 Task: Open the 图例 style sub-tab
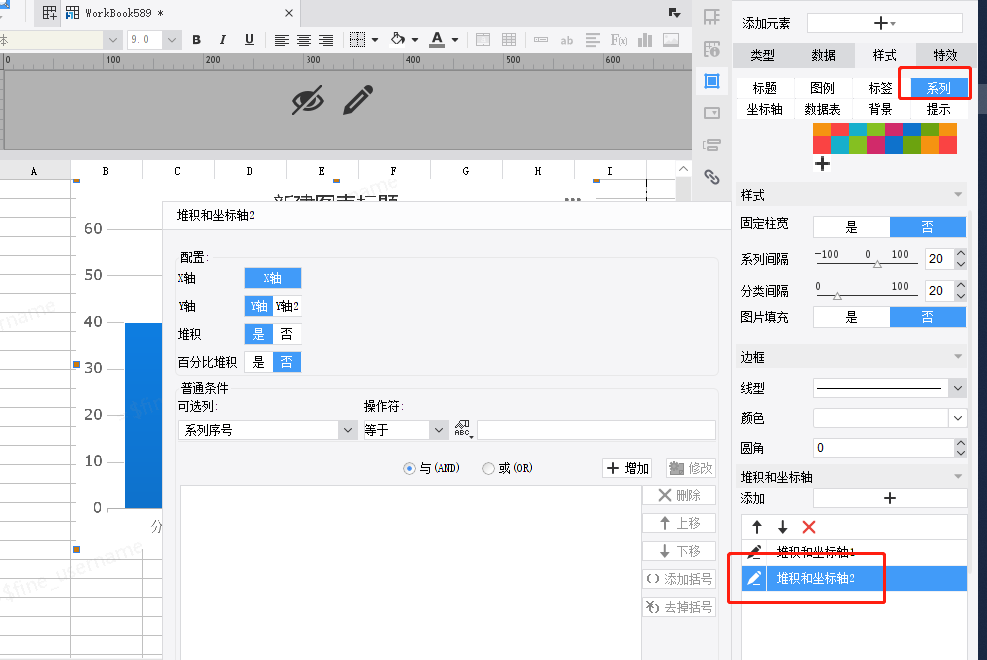822,88
